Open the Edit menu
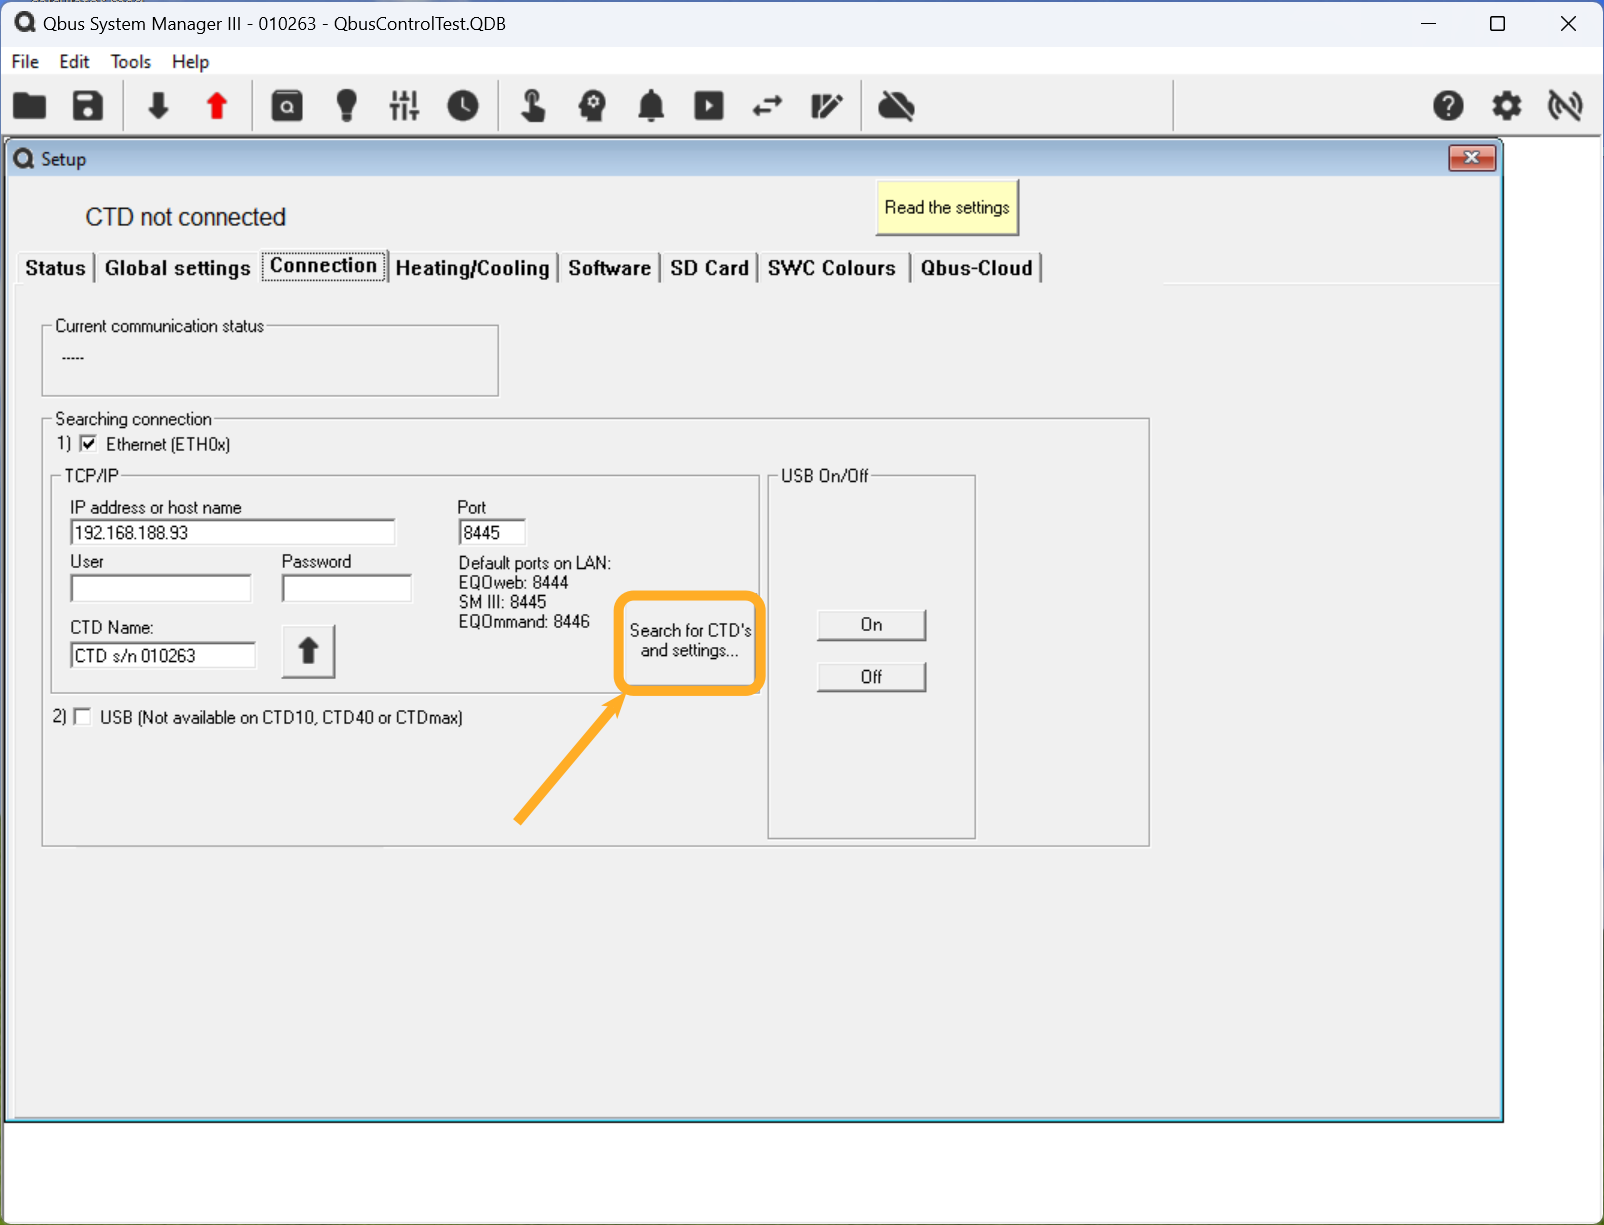1604x1225 pixels. click(x=74, y=61)
